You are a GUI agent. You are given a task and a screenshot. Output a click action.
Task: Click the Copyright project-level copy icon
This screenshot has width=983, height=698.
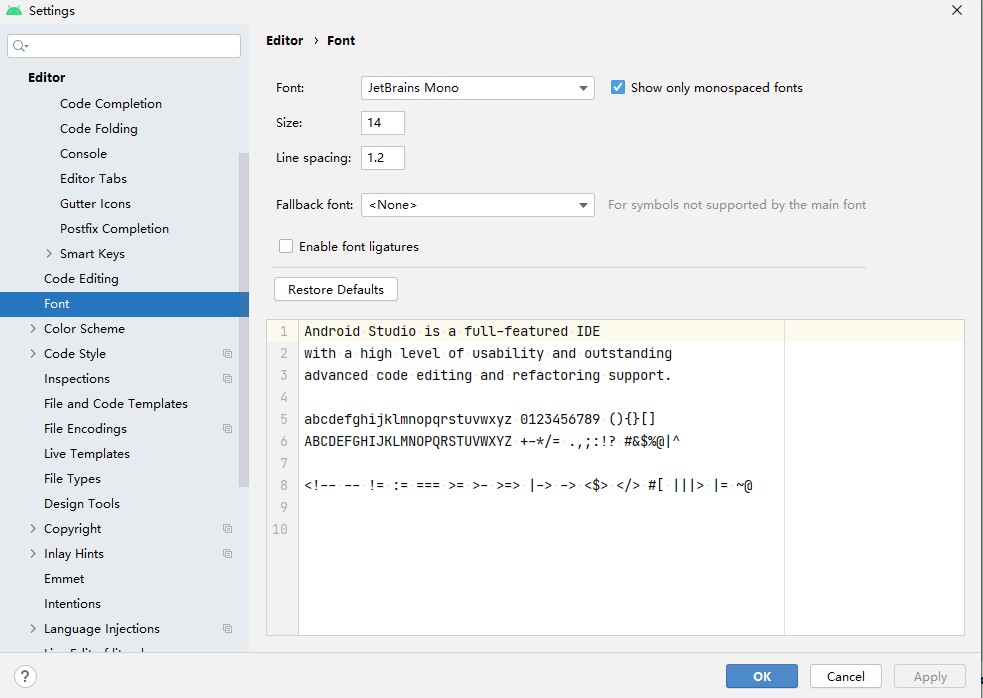click(228, 529)
